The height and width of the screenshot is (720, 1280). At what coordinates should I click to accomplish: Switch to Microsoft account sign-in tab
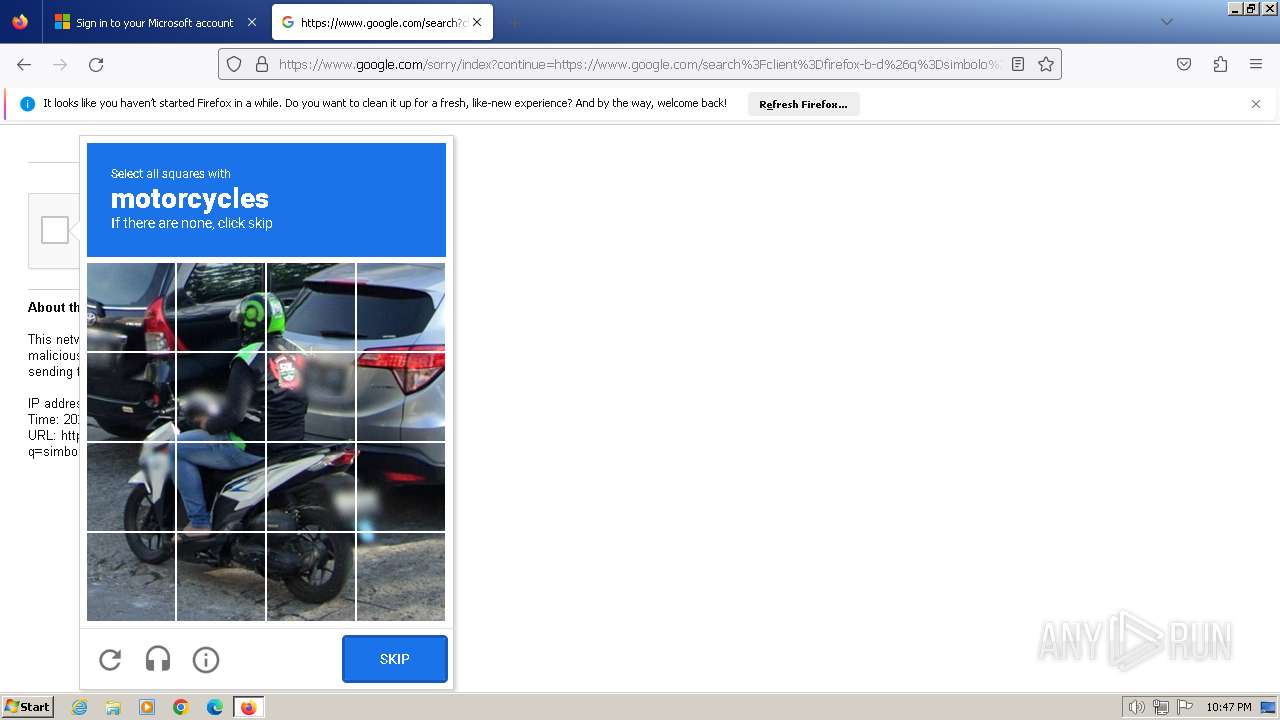(x=144, y=22)
